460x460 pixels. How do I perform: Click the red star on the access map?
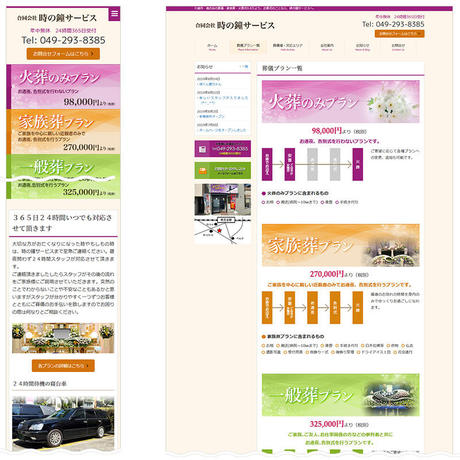219,231
